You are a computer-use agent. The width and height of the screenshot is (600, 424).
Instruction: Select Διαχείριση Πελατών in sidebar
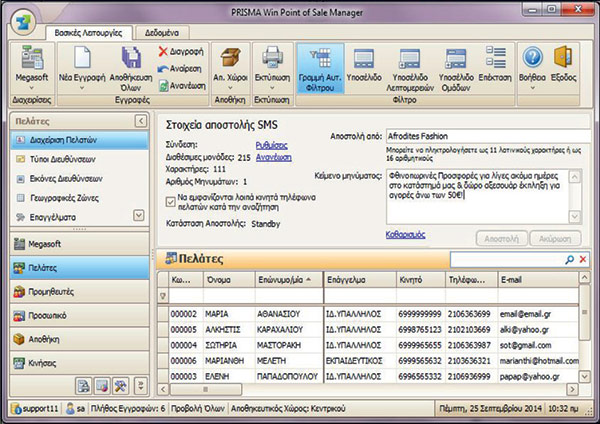[x=80, y=140]
